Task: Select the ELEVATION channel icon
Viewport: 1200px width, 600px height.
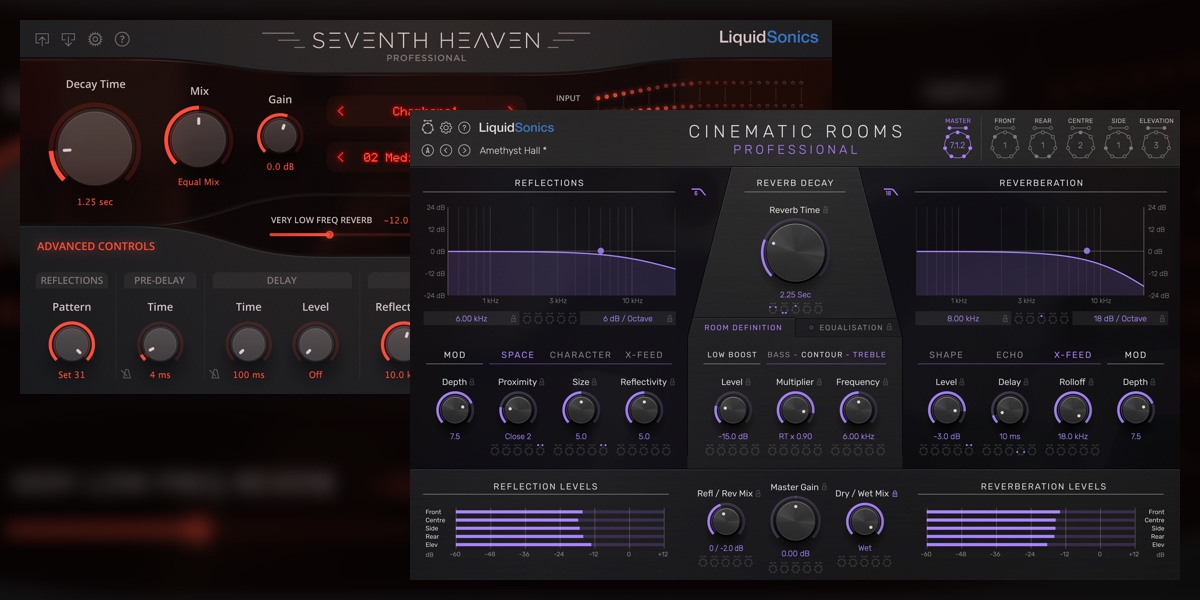Action: pos(1156,143)
